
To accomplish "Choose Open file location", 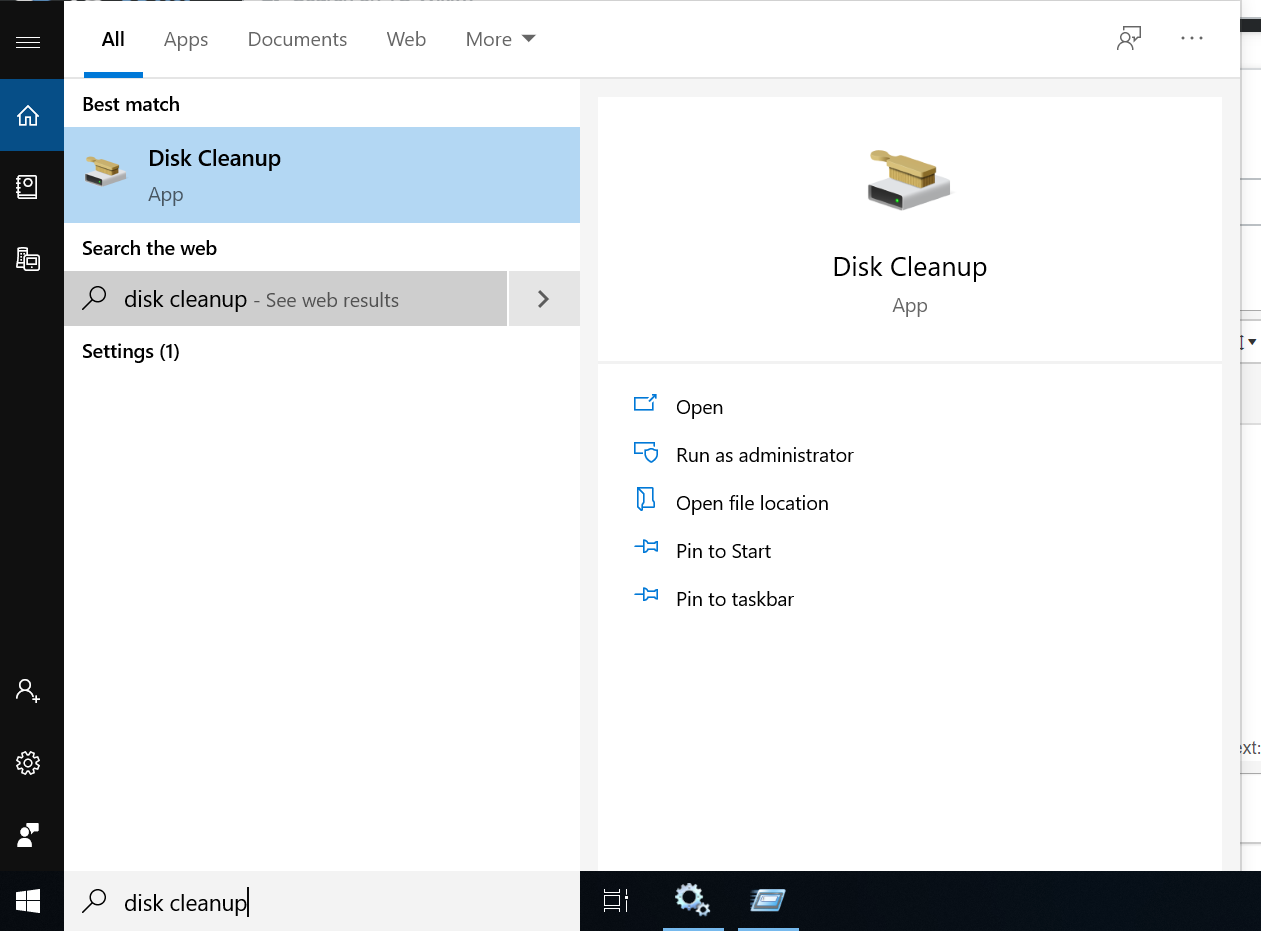I will [x=752, y=503].
